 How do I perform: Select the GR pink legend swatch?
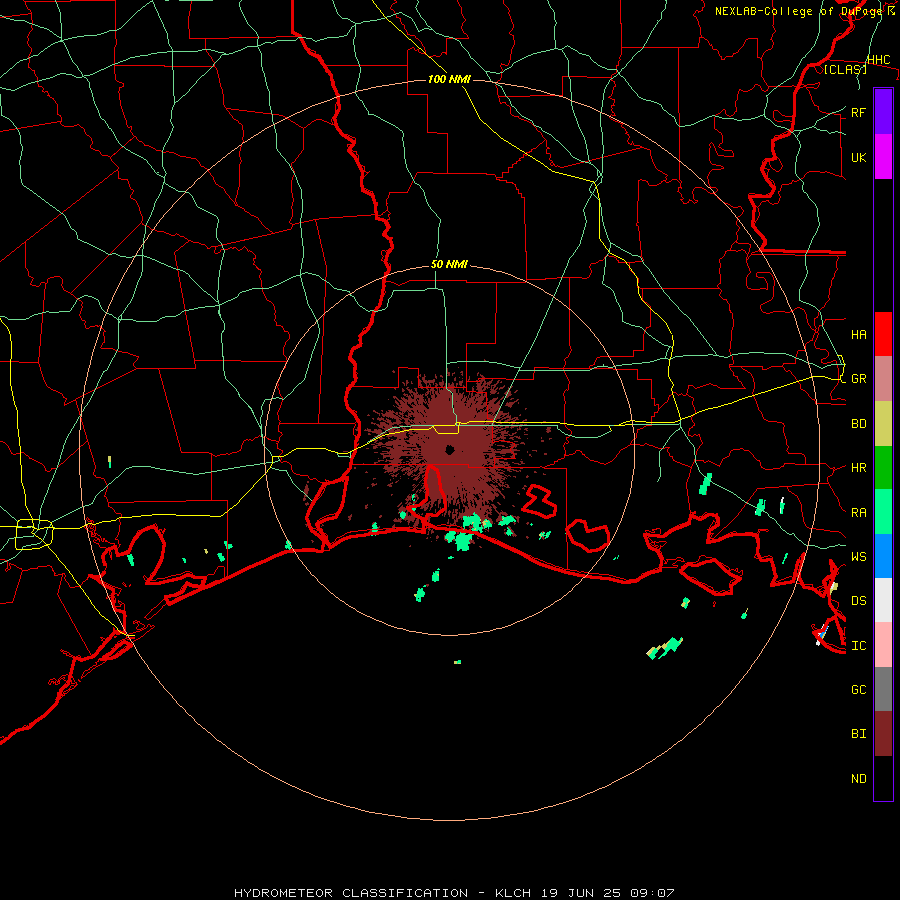(883, 379)
